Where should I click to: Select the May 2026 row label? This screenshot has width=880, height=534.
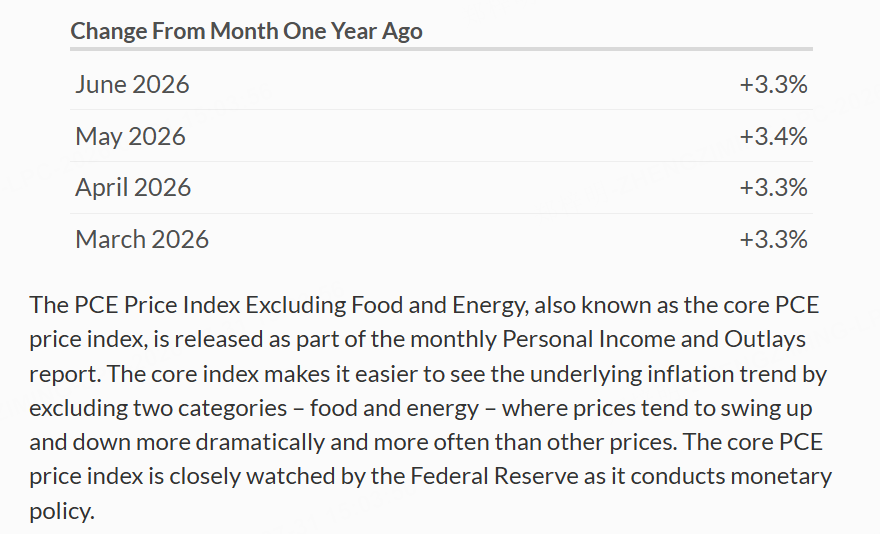tap(130, 136)
